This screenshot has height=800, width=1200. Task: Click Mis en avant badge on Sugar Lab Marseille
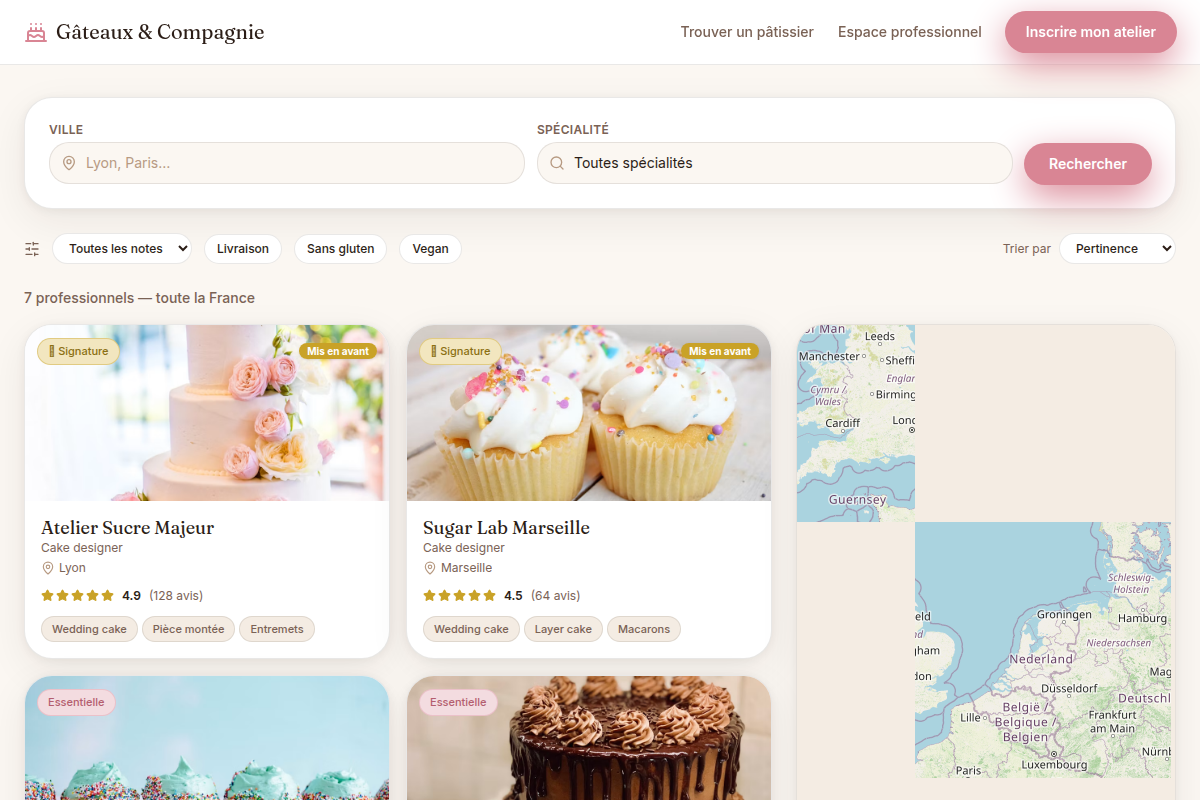point(720,351)
